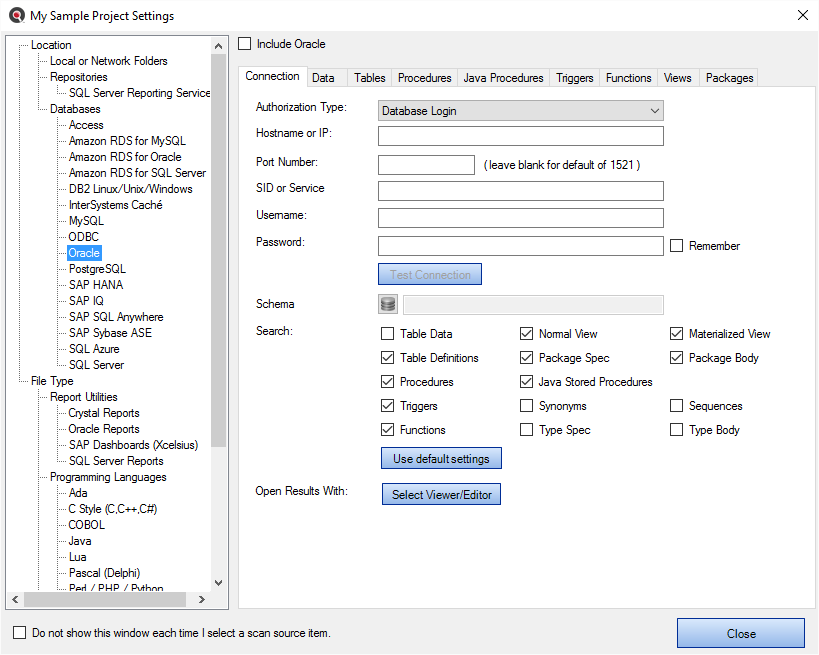Select Local or Network Folders in tree
The width and height of the screenshot is (819, 655).
[109, 61]
